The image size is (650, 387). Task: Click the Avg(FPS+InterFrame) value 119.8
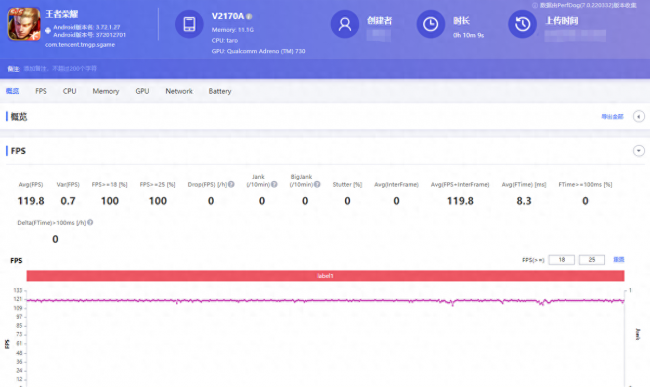(460, 201)
